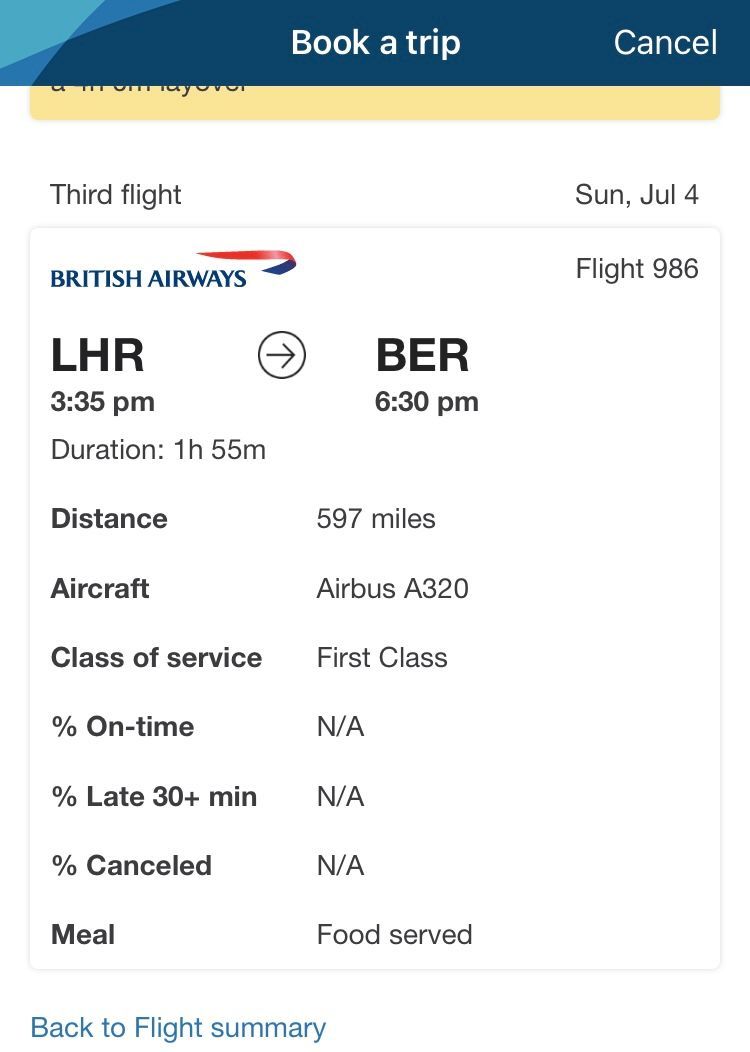750x1052 pixels.
Task: Click the % On-time row label
Action: click(122, 726)
